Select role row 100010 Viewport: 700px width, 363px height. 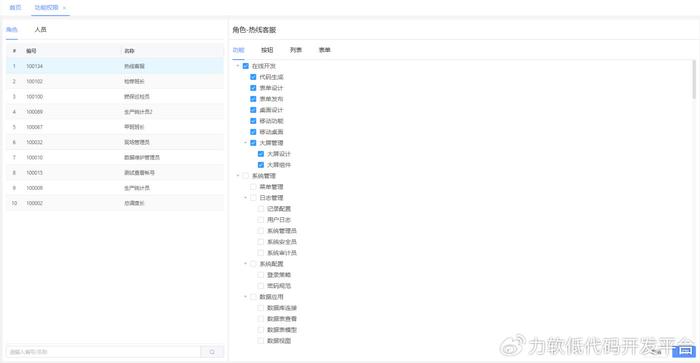point(115,157)
